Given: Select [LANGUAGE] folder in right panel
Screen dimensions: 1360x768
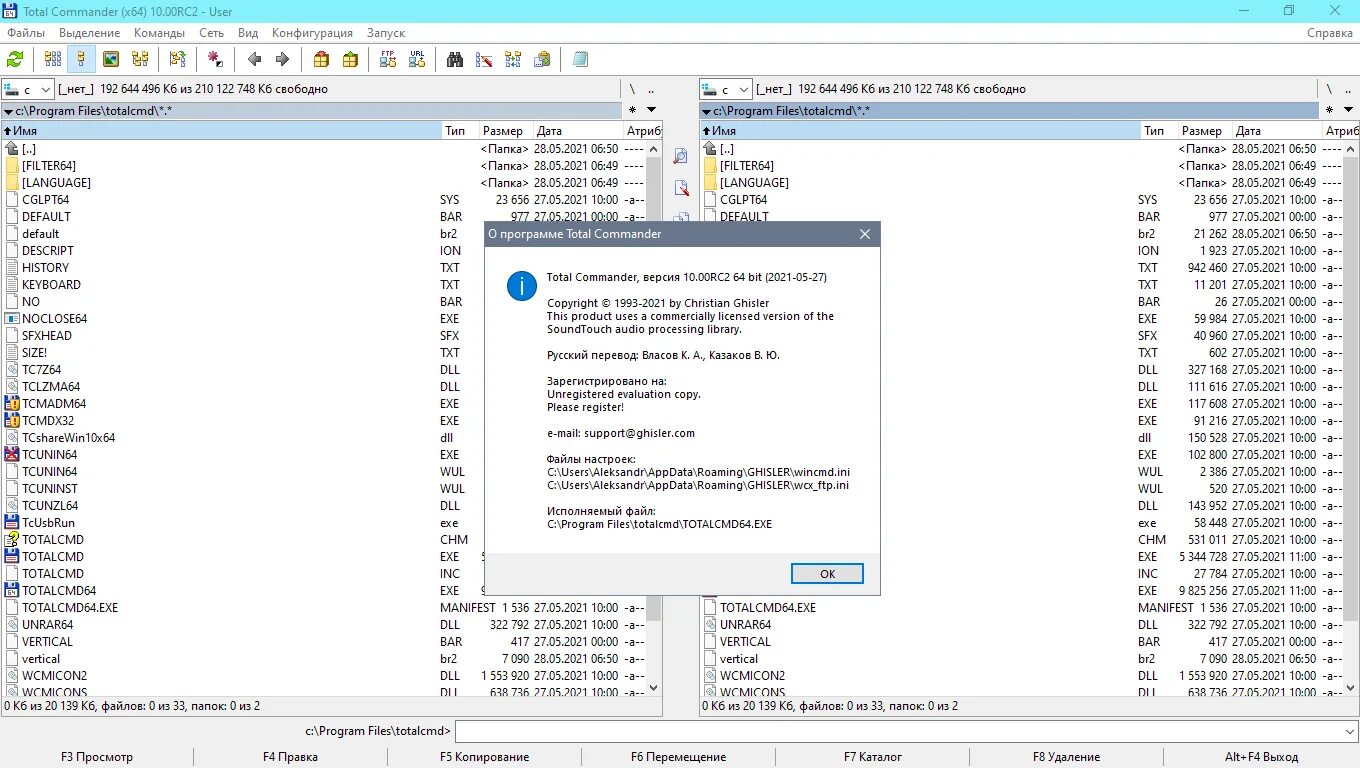Looking at the screenshot, I should coord(754,183).
